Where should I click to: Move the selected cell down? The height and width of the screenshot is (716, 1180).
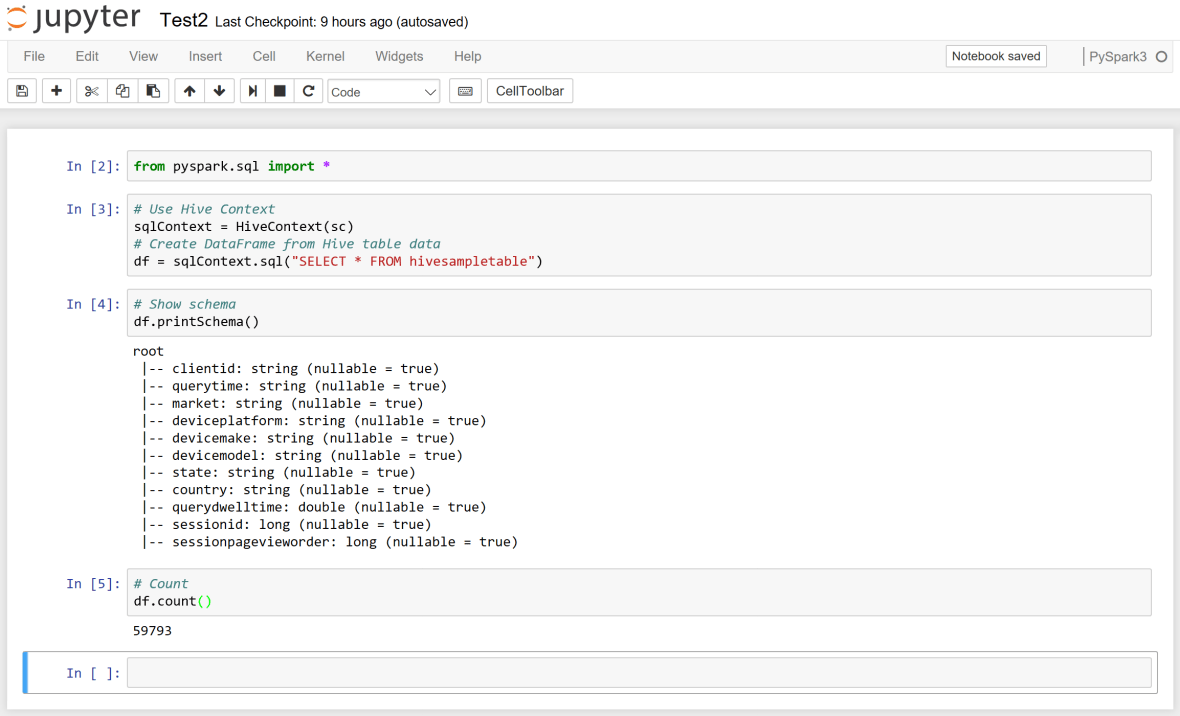tap(219, 90)
